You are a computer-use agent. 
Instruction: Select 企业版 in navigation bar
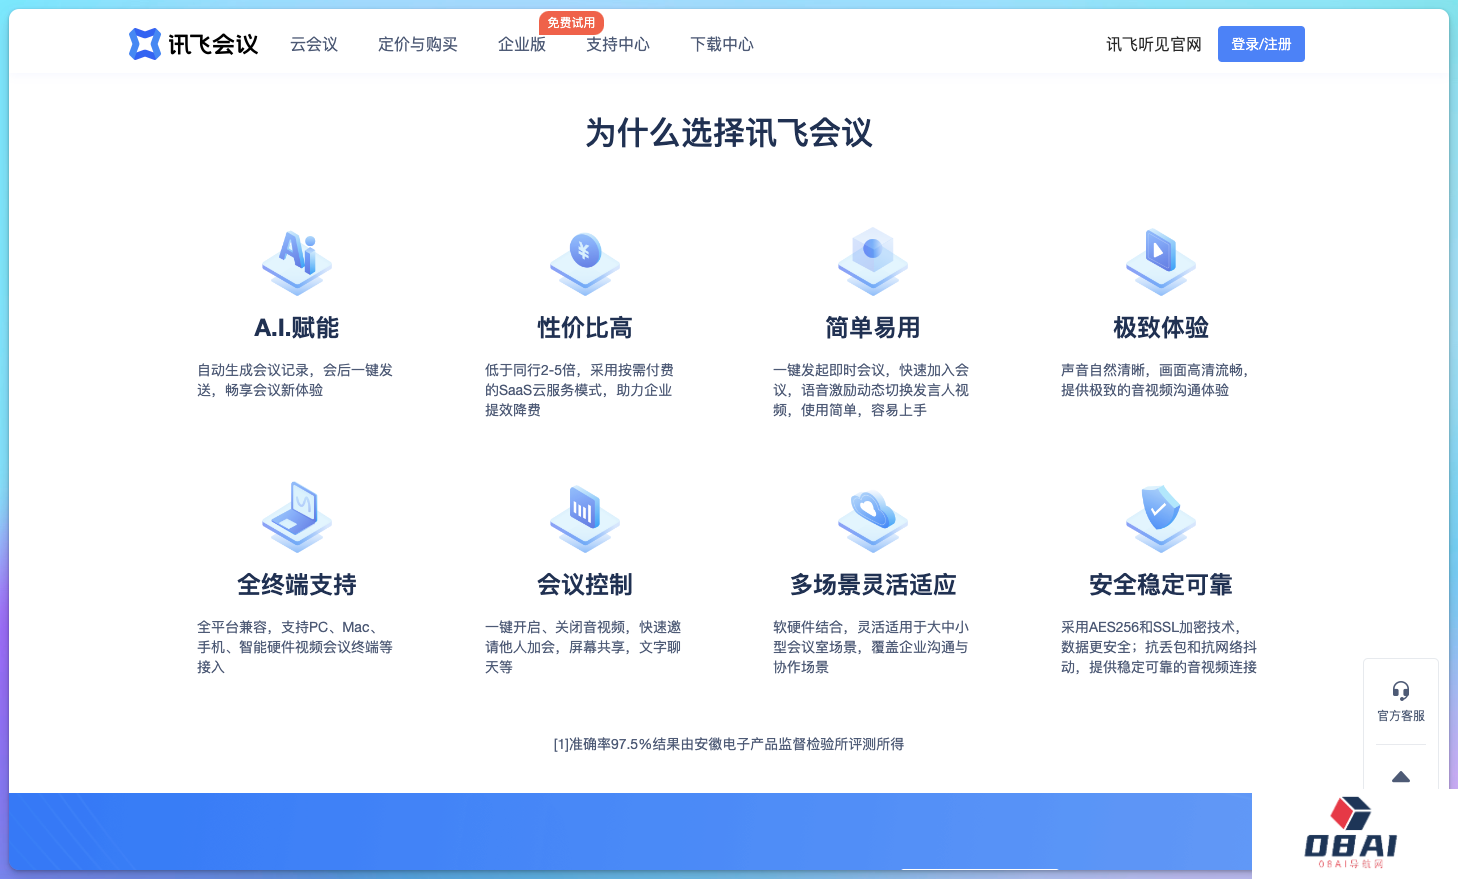[522, 44]
